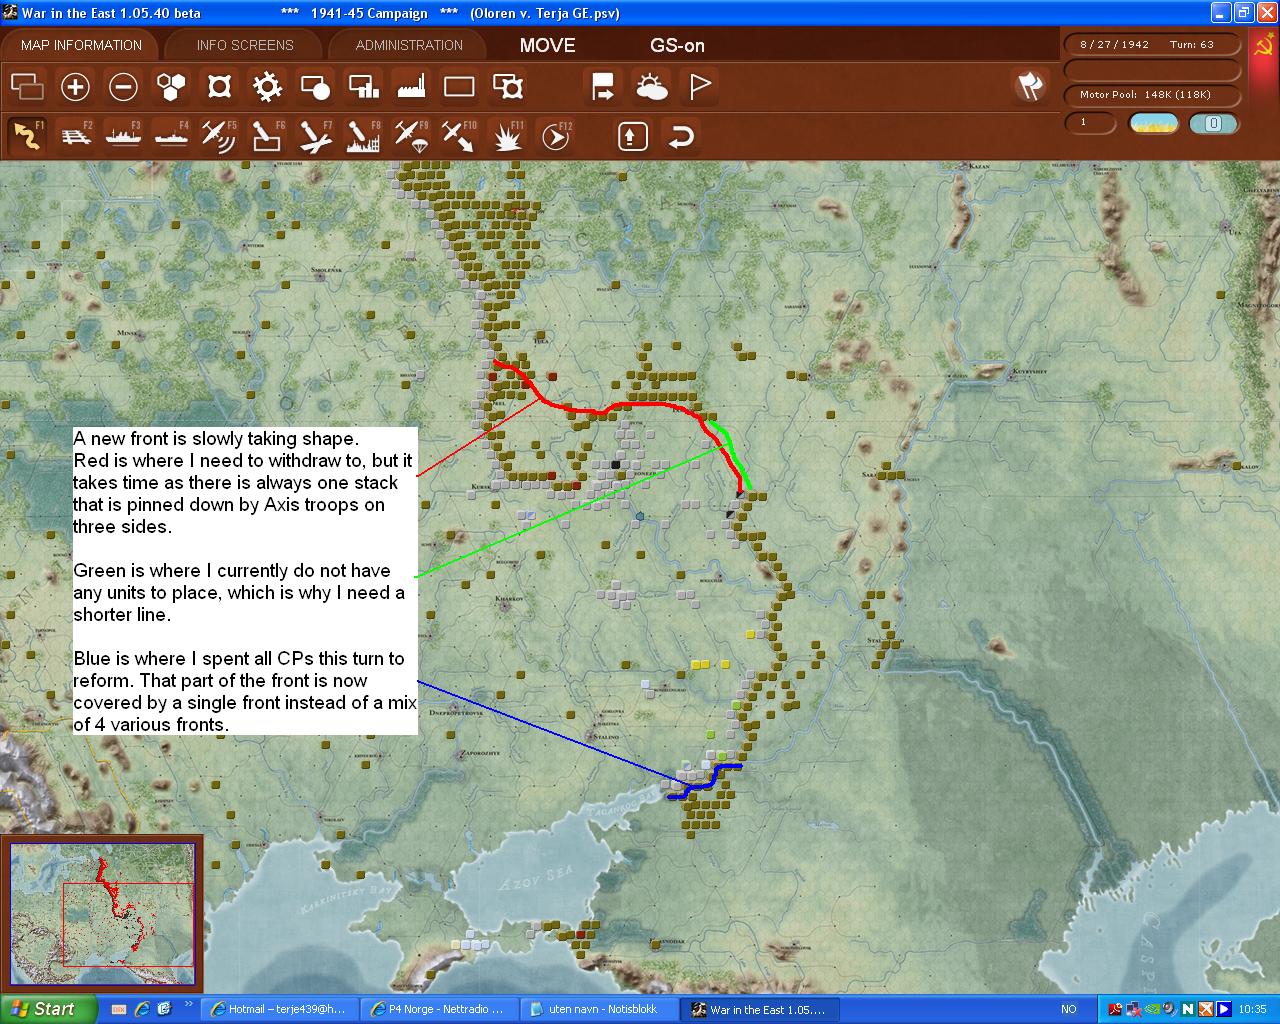The image size is (1280, 1024).
Task: Select the F2 rail mode icon
Action: pyautogui.click(x=75, y=135)
